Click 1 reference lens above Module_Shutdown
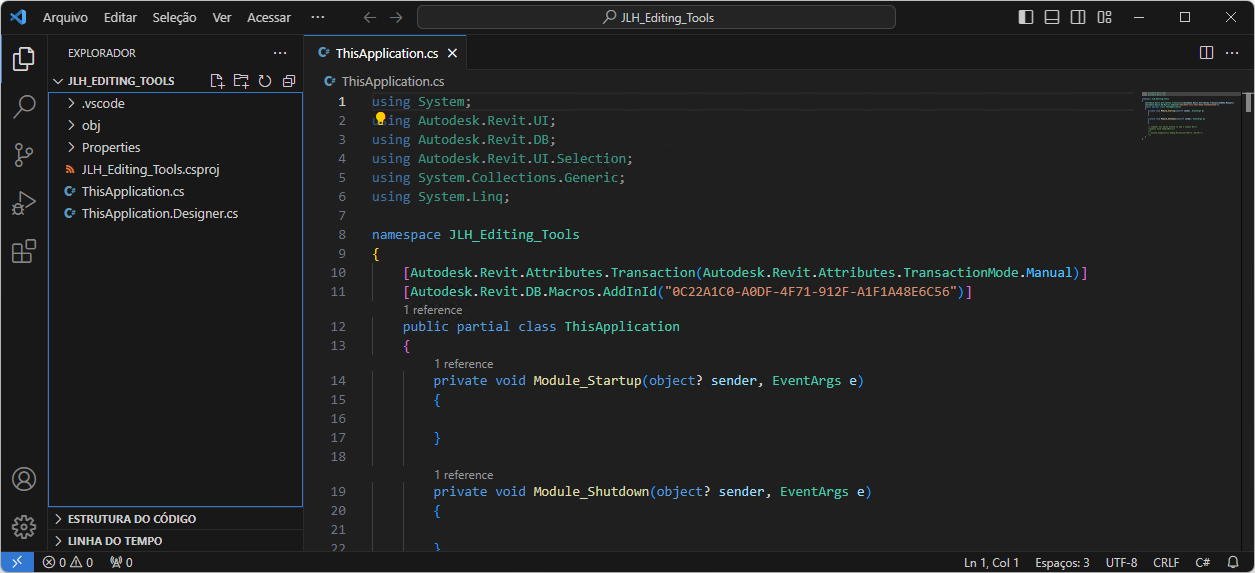Screen dimensions: 1255x573 tap(463, 475)
